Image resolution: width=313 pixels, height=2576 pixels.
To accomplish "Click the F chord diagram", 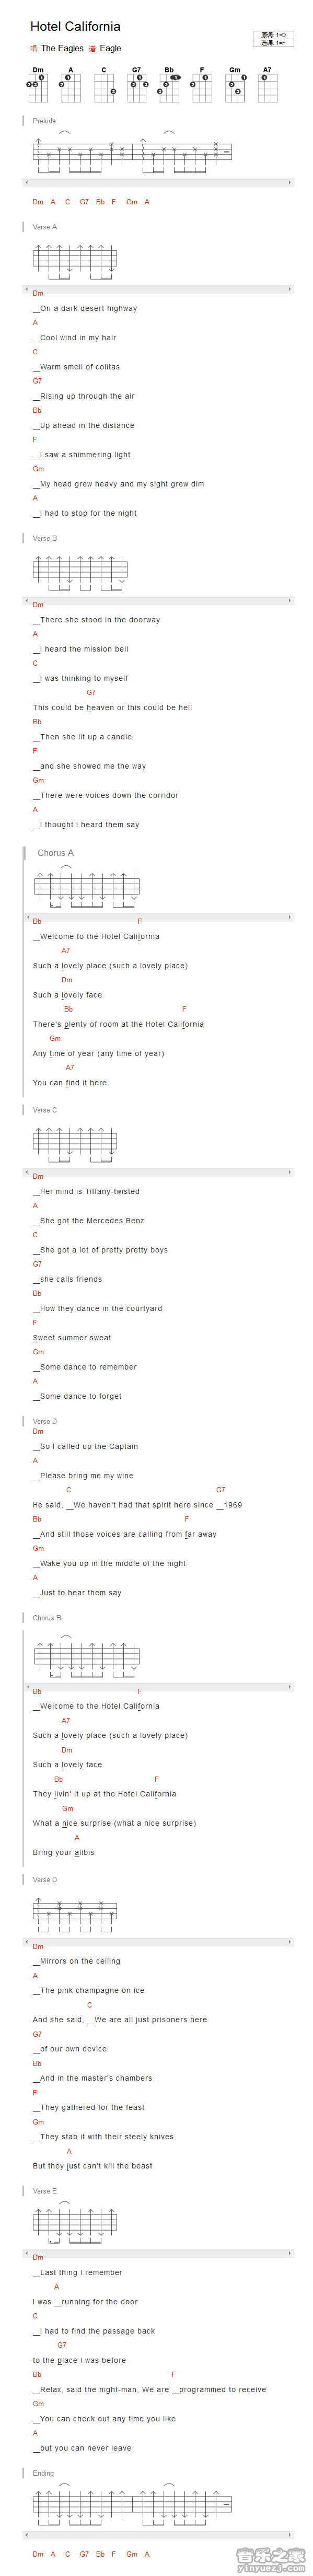I will pos(201,85).
